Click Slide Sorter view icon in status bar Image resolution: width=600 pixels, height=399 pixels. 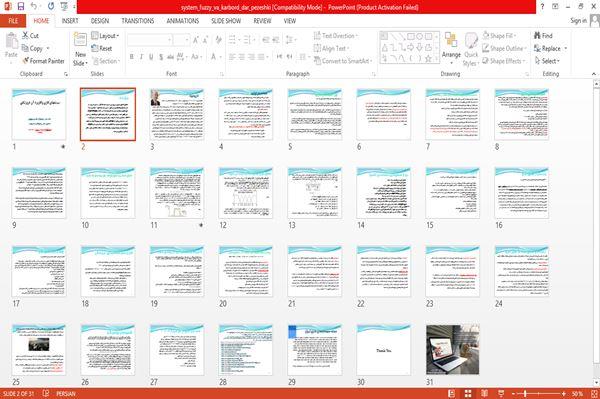468,393
